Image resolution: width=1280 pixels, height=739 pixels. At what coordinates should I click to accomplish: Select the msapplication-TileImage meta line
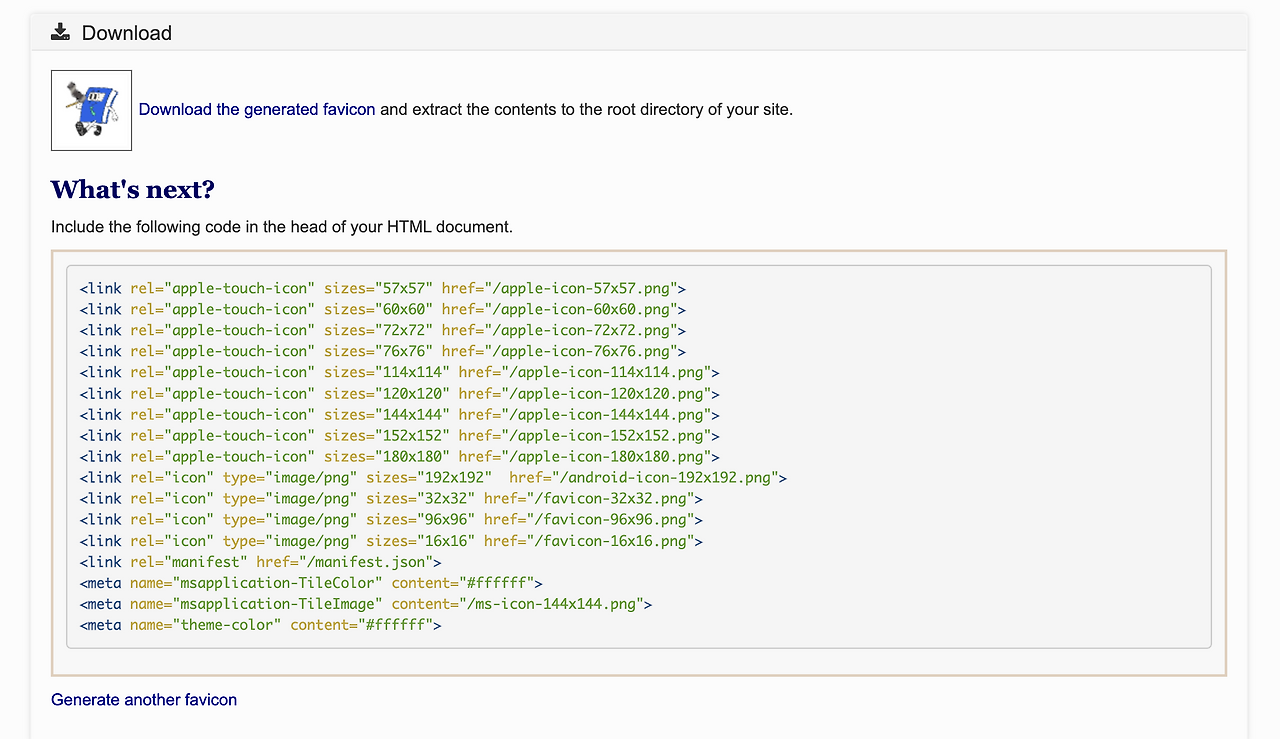pos(363,603)
